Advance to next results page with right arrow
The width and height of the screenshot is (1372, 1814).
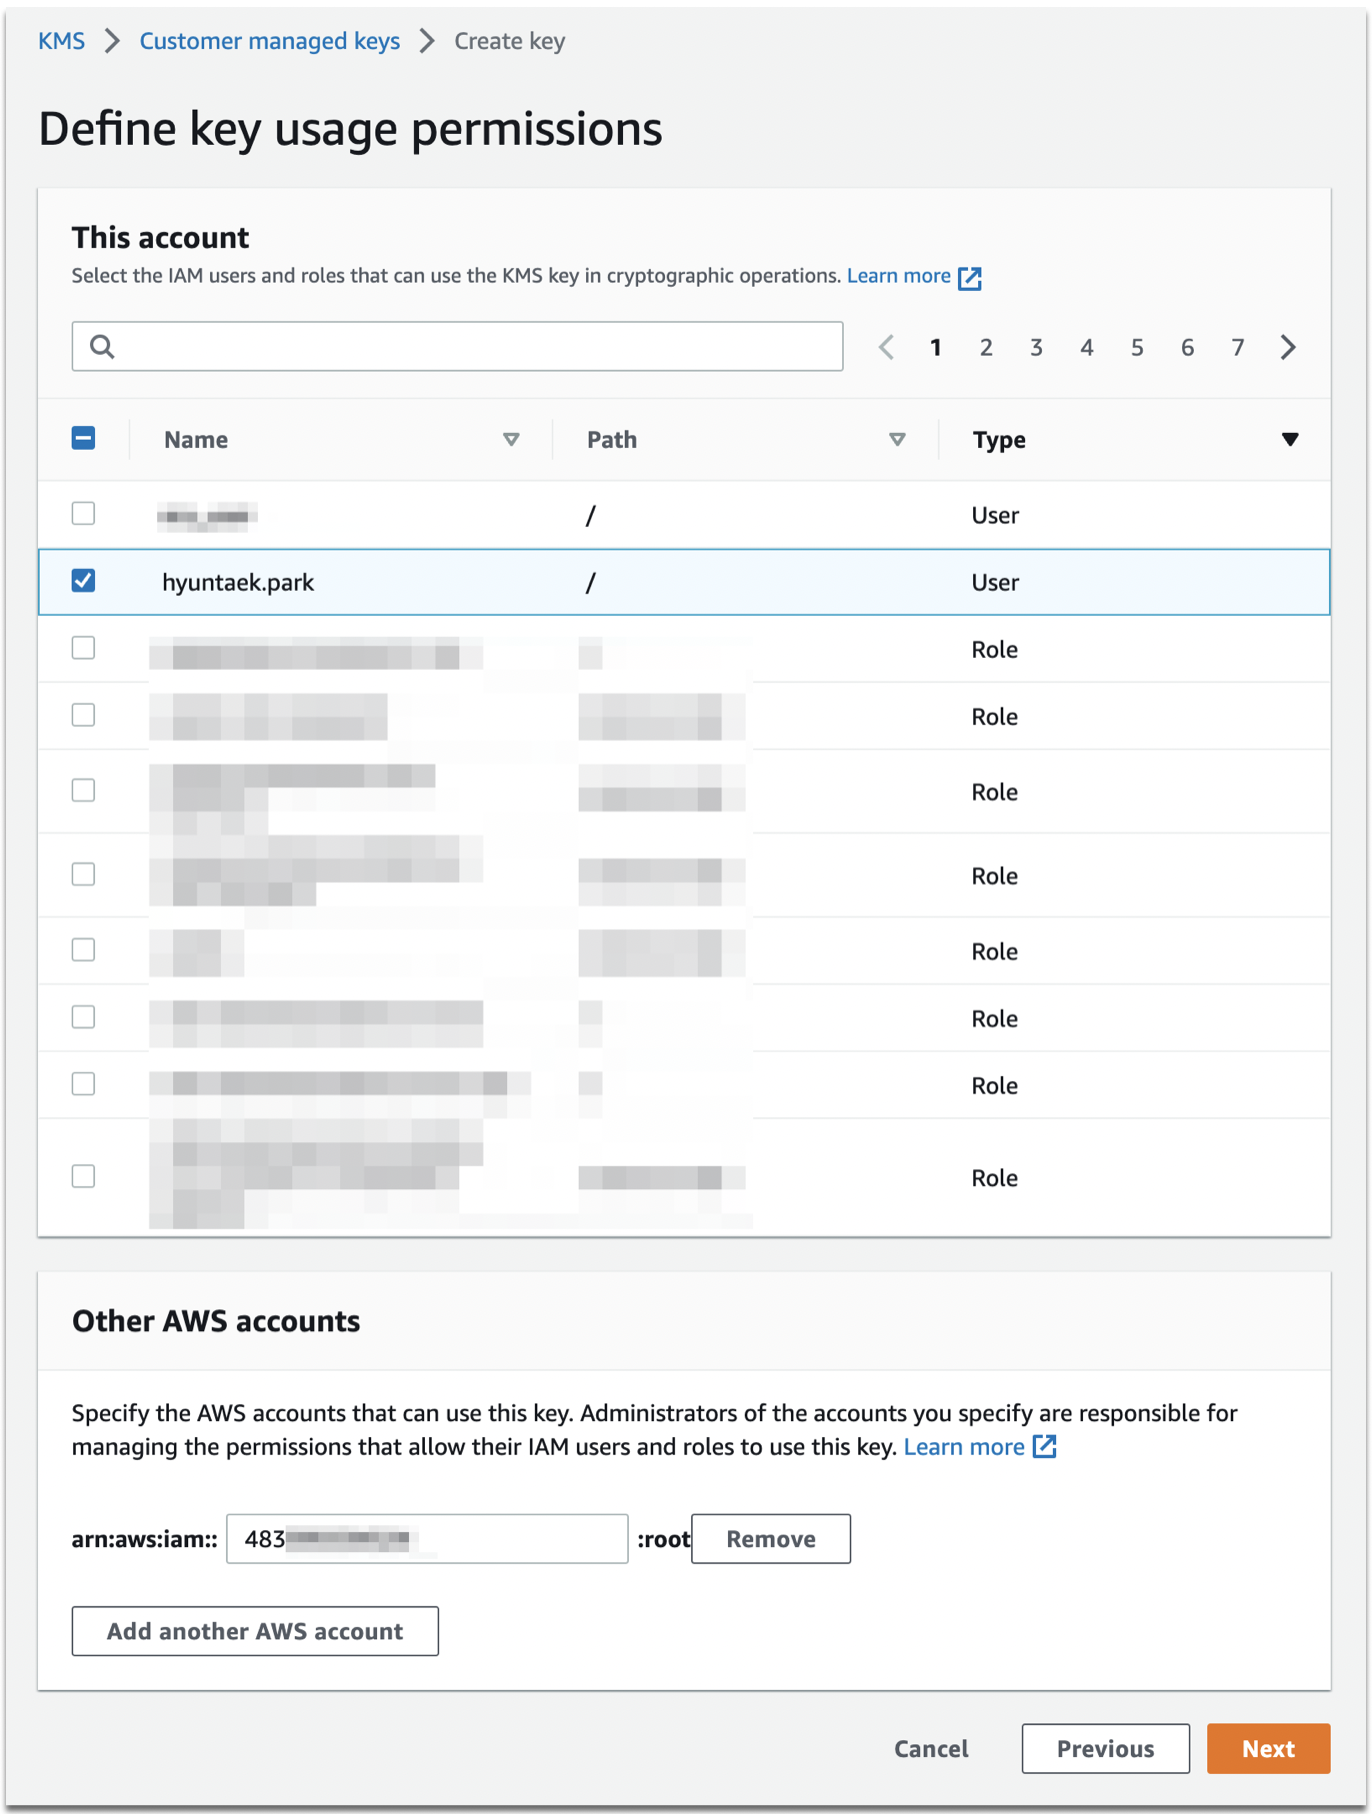coord(1288,347)
